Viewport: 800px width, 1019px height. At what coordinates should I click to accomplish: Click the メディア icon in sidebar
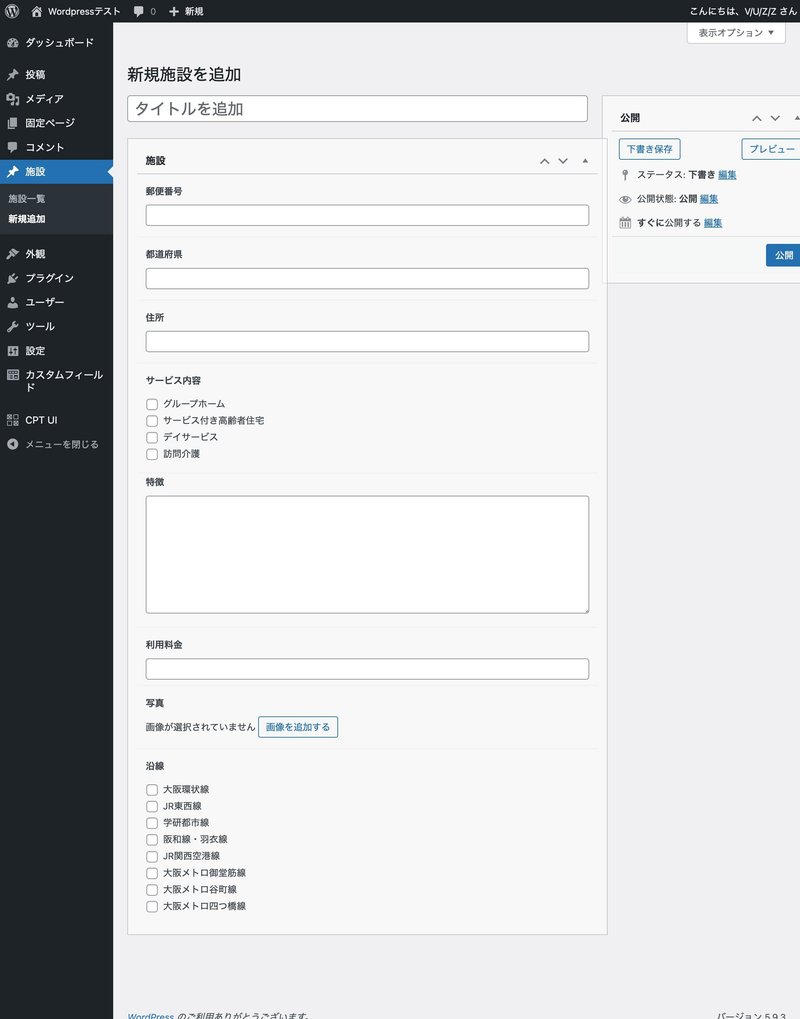click(x=12, y=99)
